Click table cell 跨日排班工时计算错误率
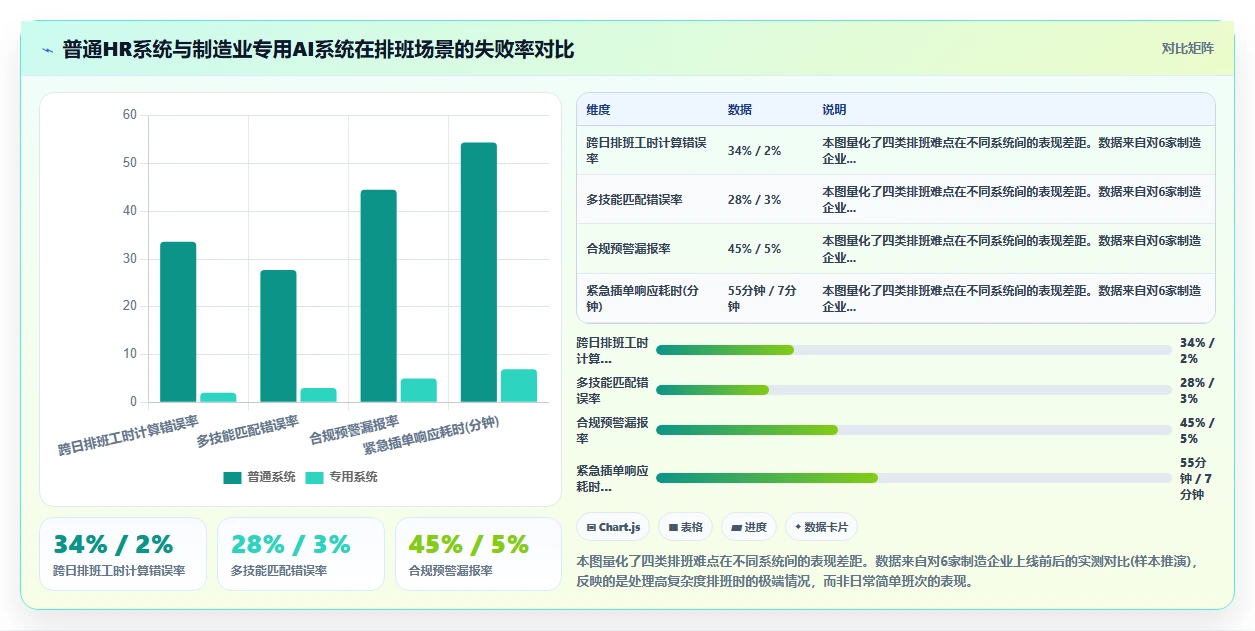1255x631 pixels. point(646,150)
